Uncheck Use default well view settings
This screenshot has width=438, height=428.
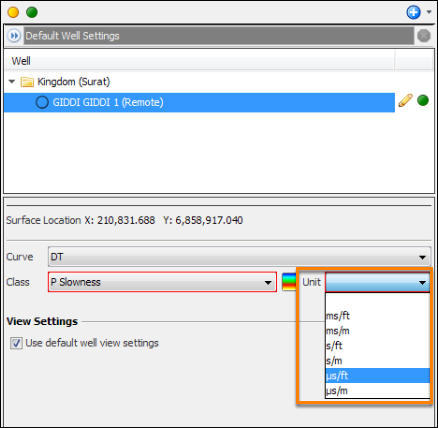click(16, 343)
